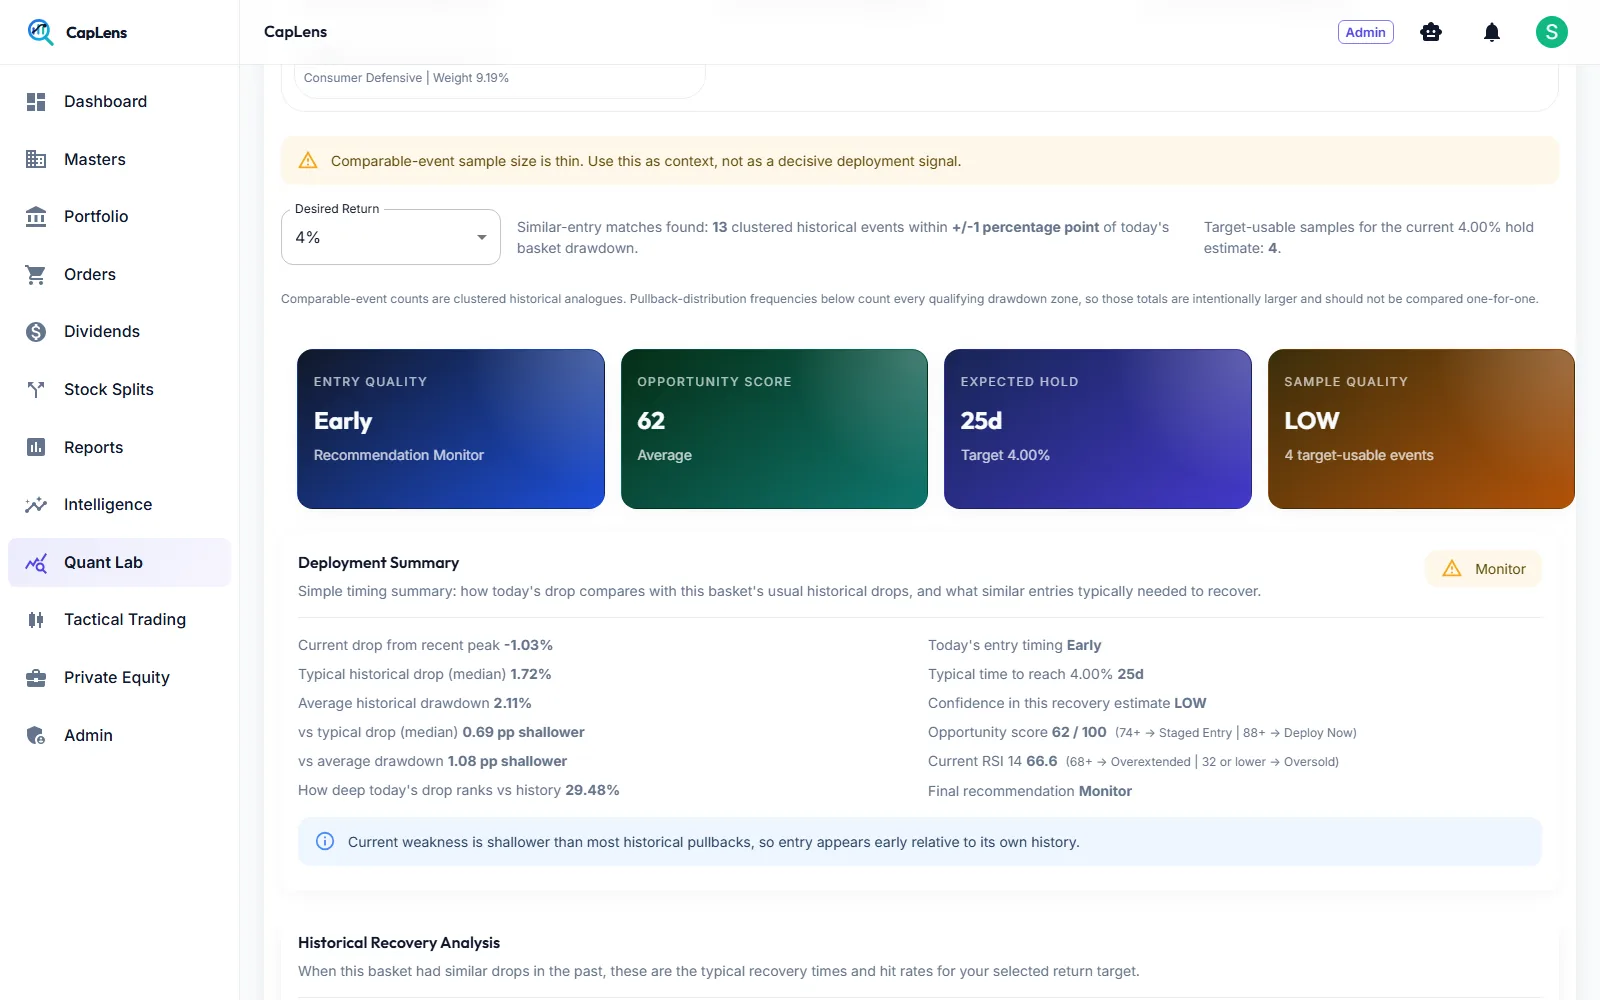Viewport: 1600px width, 1000px height.
Task: Click the CapLens header title
Action: pyautogui.click(x=295, y=32)
